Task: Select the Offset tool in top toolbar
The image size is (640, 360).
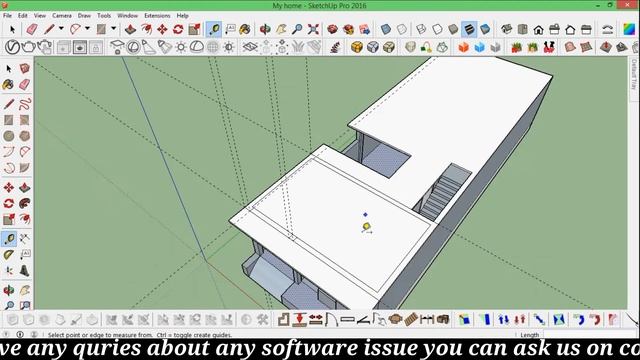Action: coord(146,29)
